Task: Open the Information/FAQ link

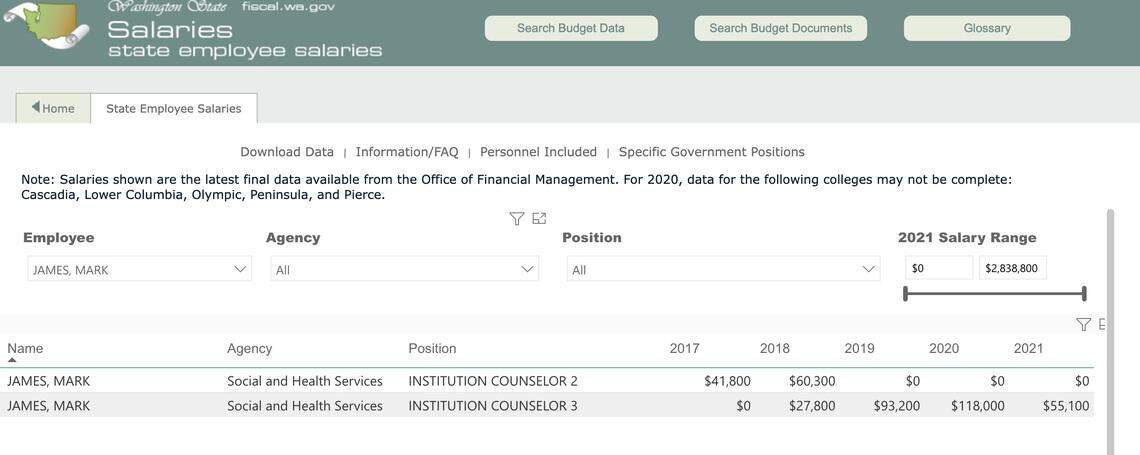Action: (407, 152)
